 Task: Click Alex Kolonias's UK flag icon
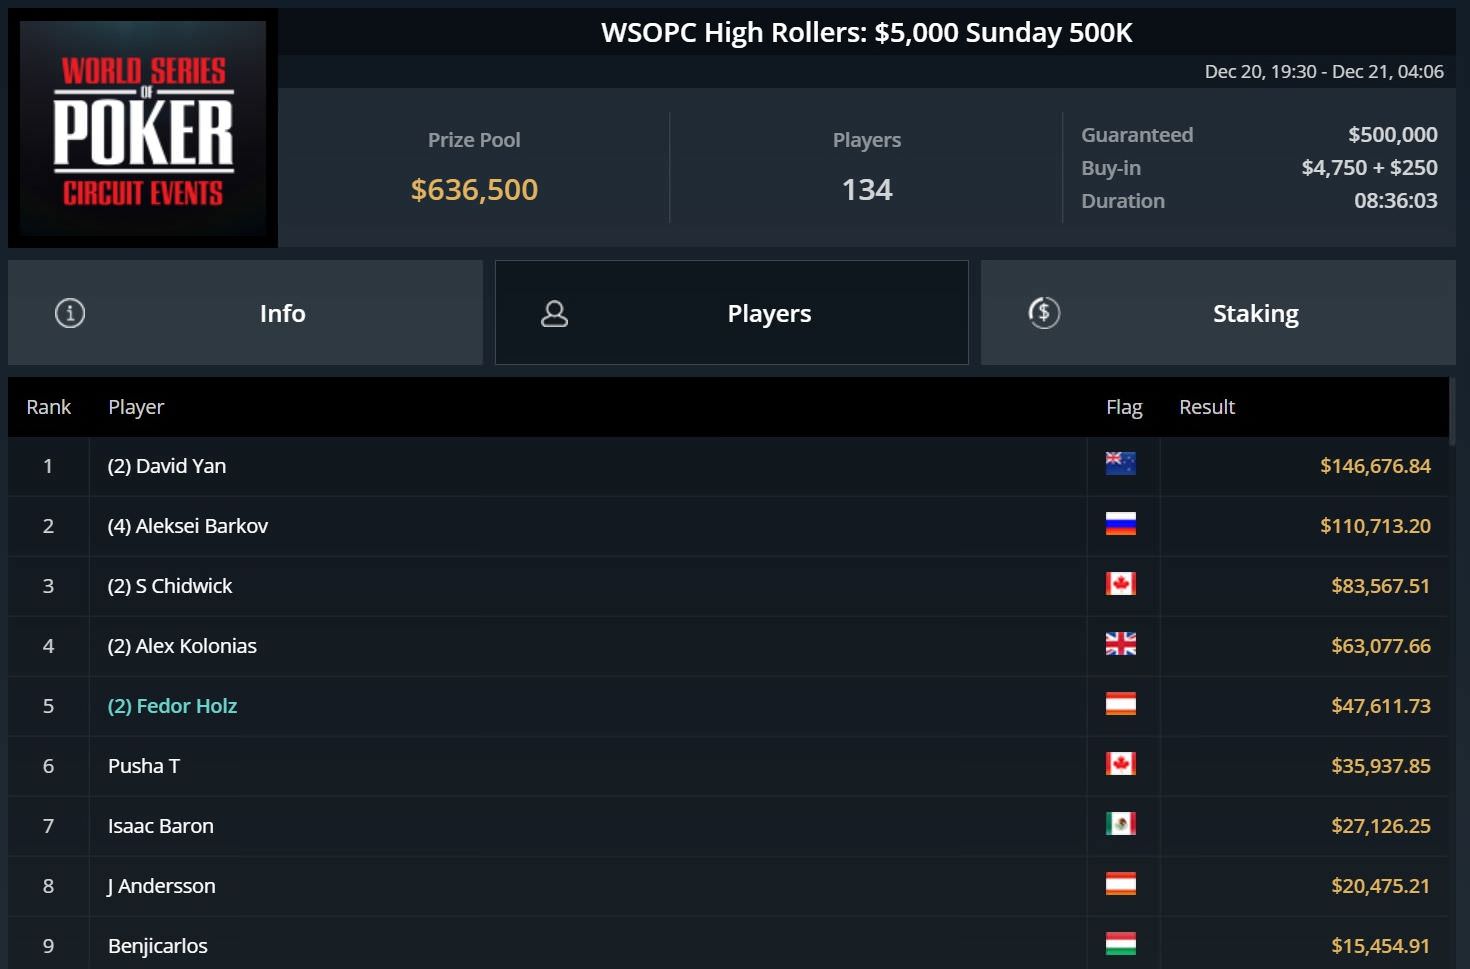pyautogui.click(x=1120, y=644)
